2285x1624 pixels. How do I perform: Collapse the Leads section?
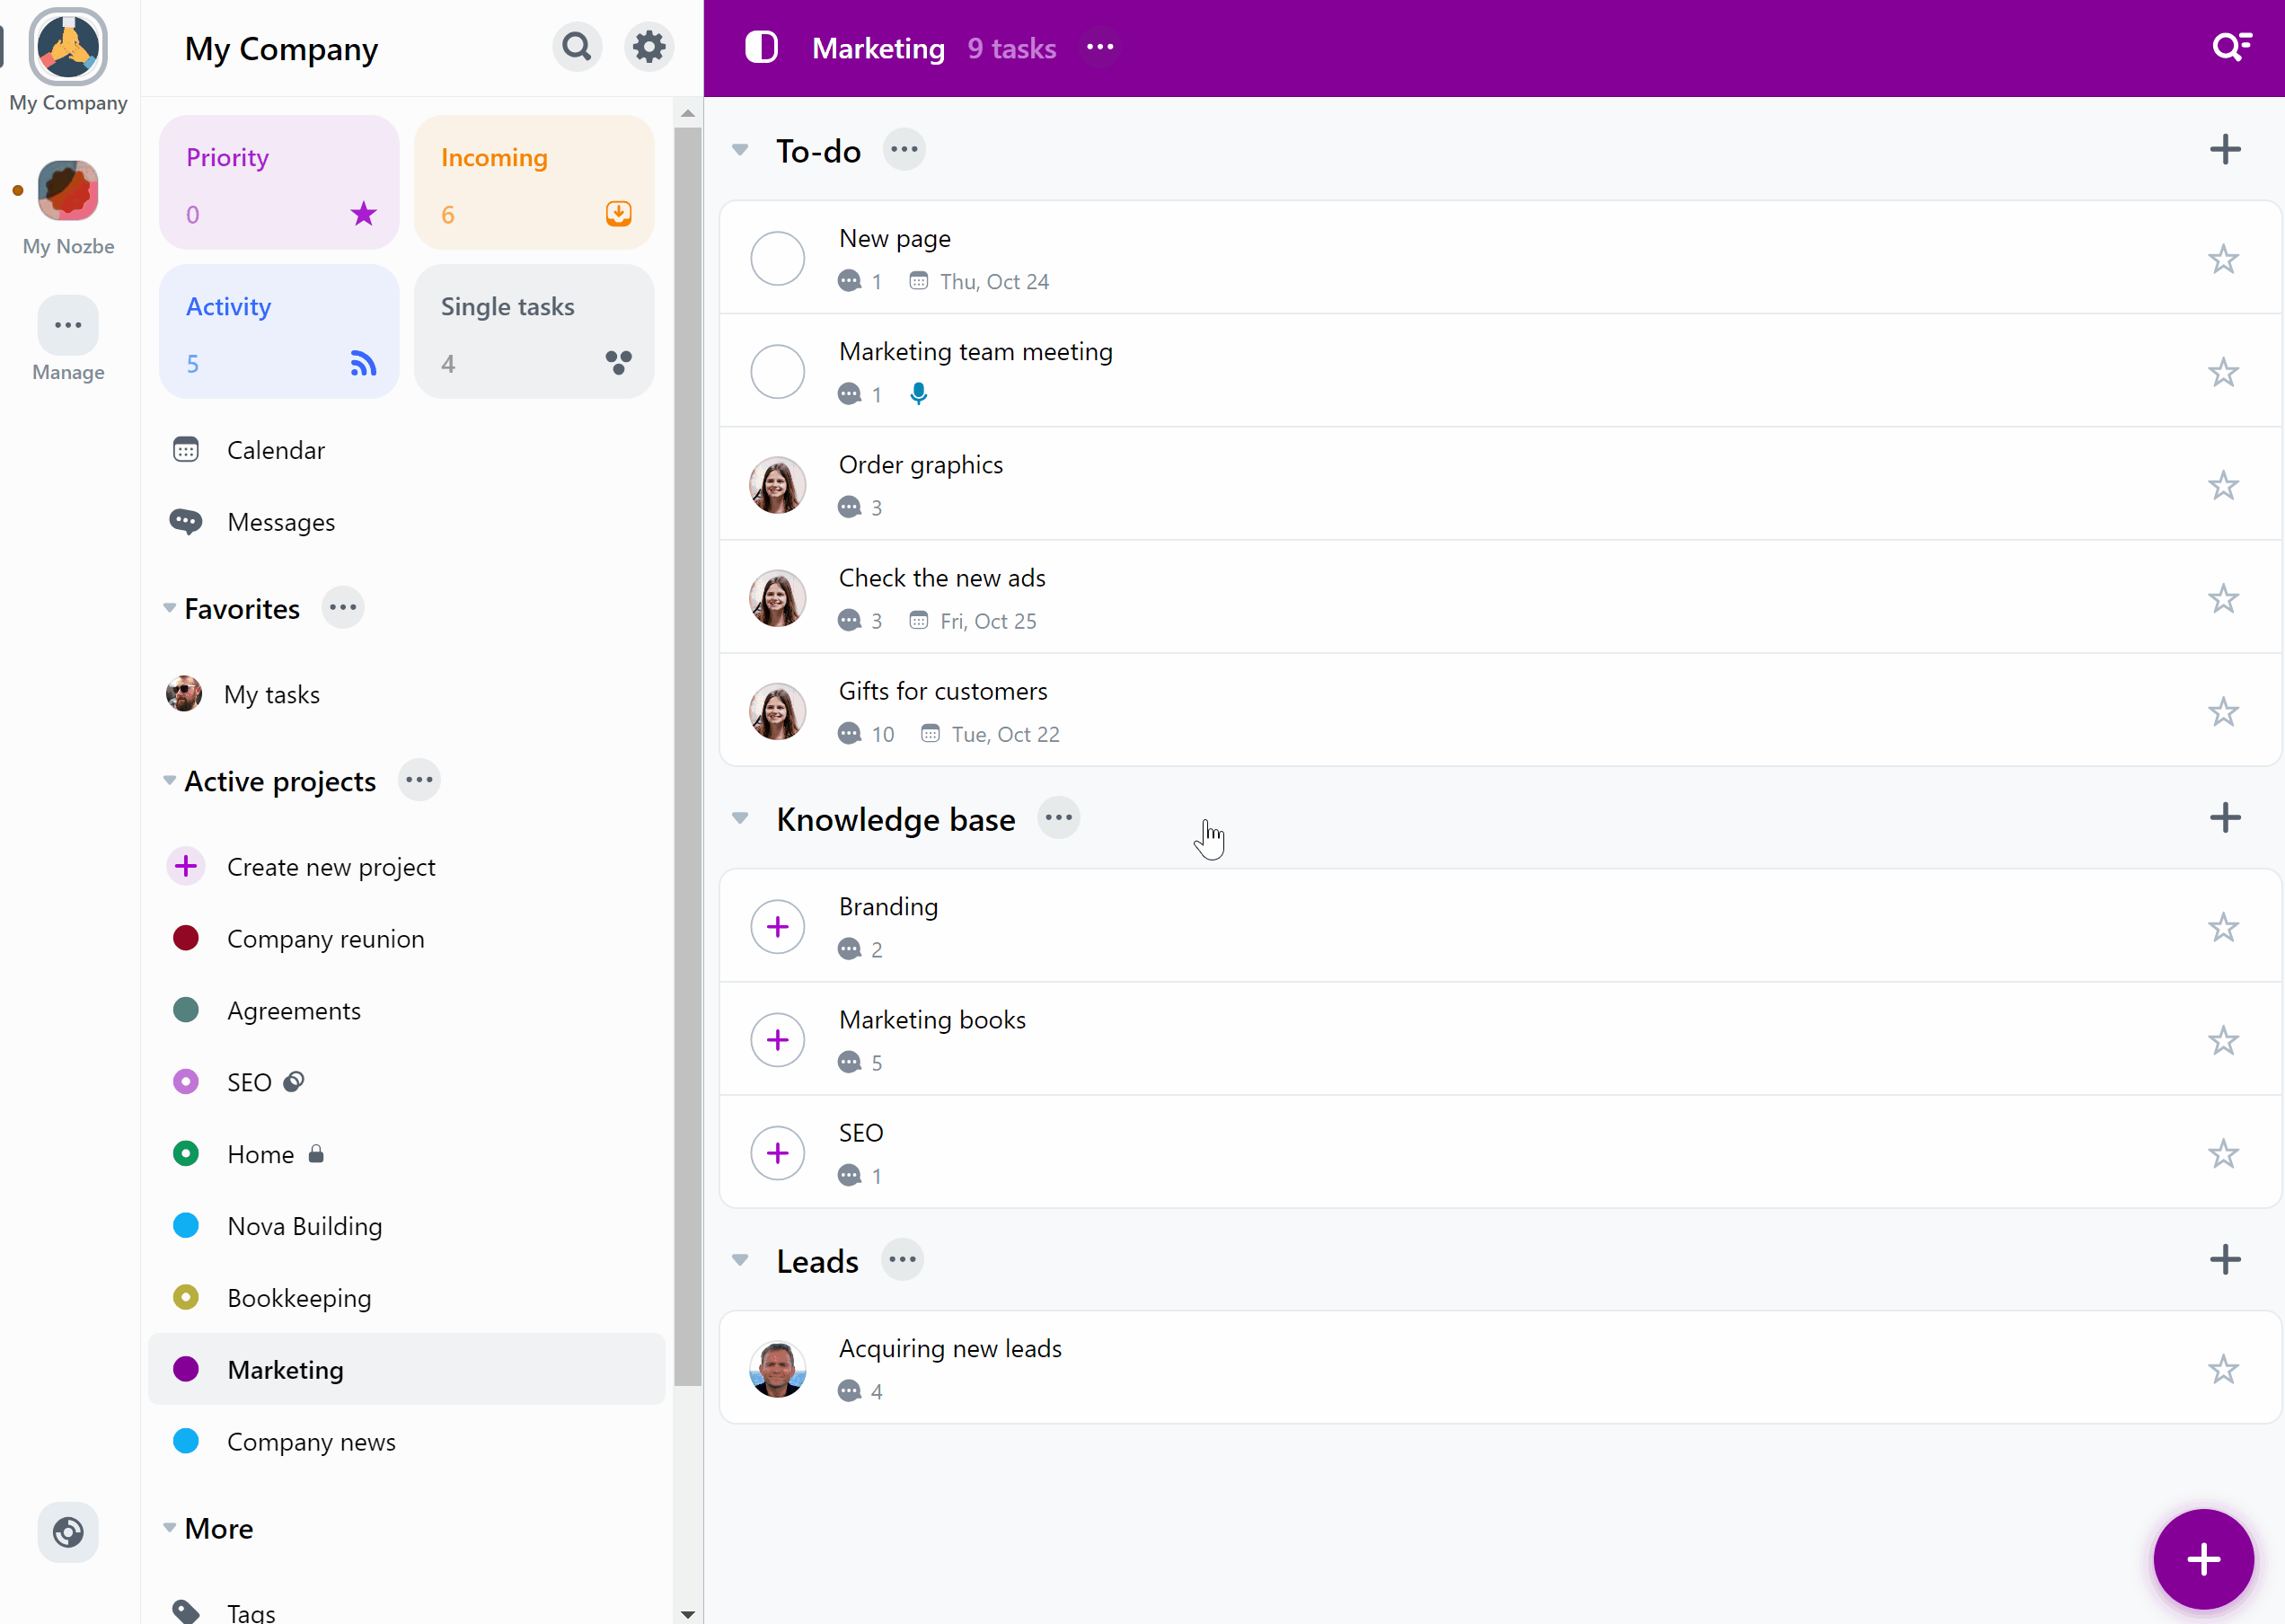click(740, 1258)
